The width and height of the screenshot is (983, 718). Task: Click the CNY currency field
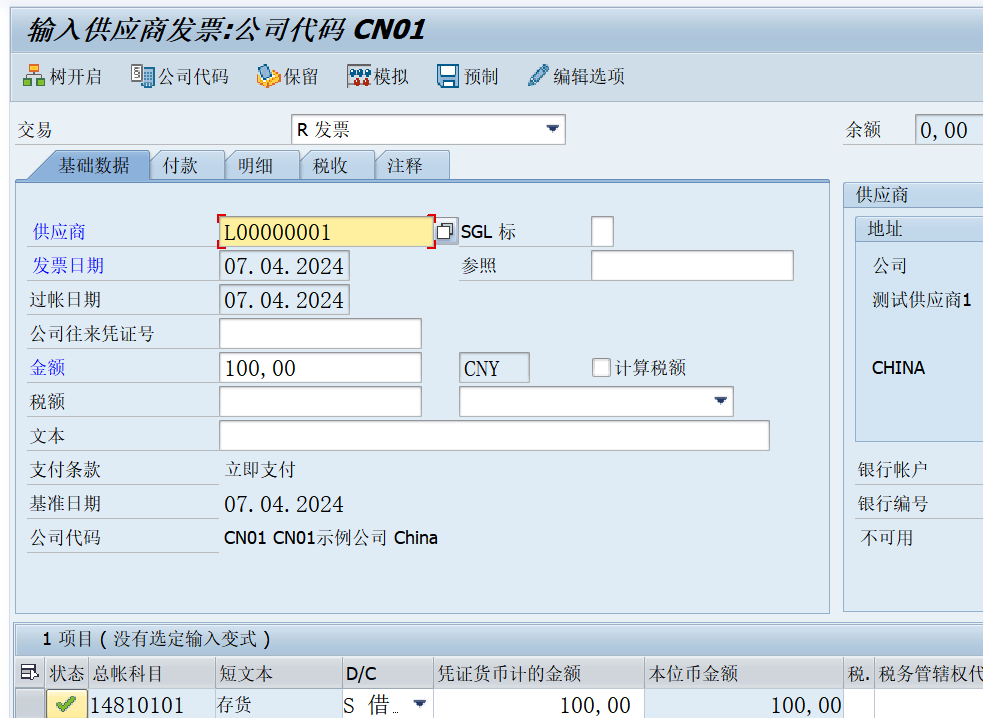(494, 367)
